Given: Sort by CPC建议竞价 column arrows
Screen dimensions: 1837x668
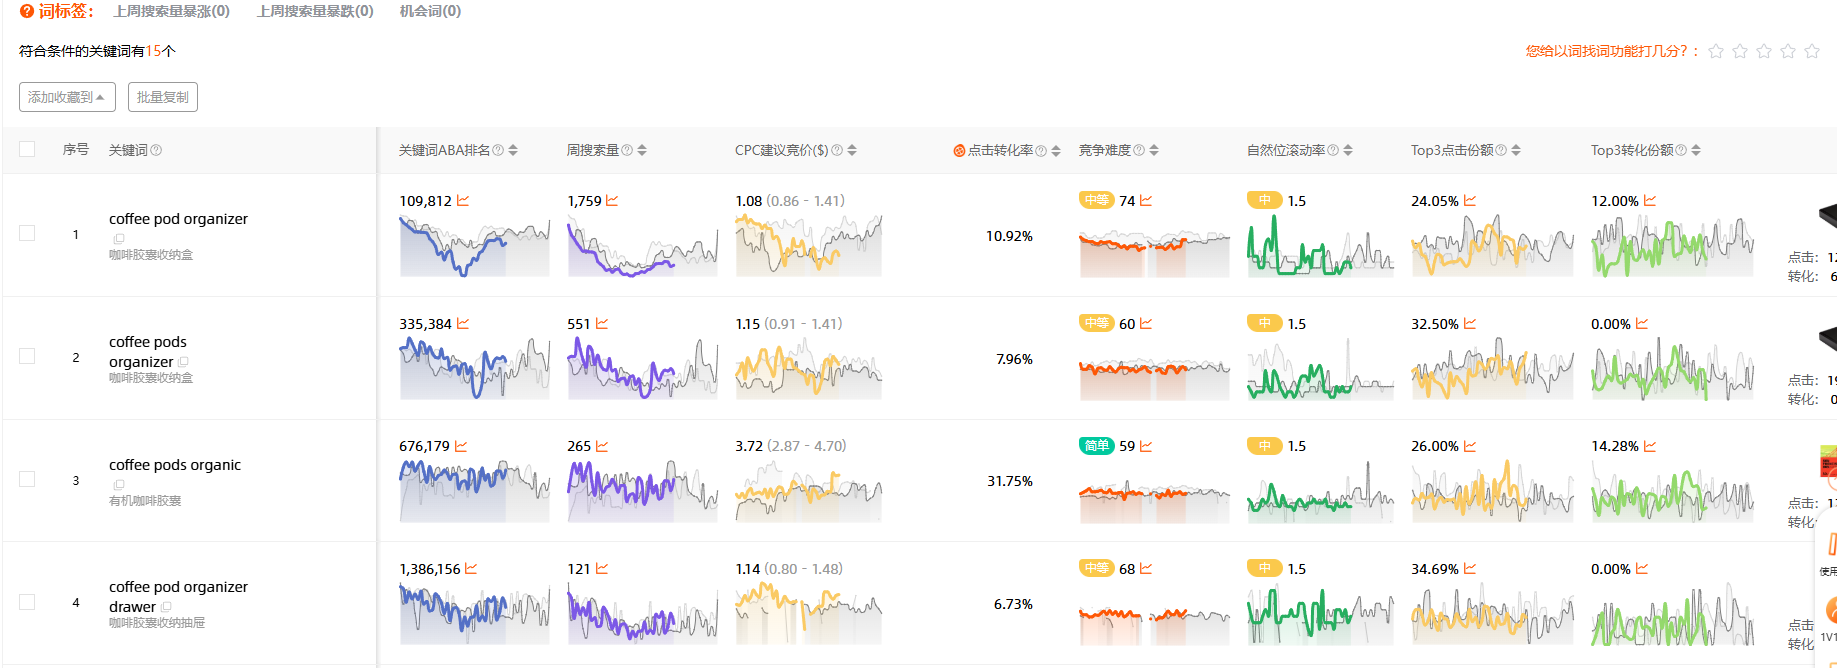Looking at the screenshot, I should (x=852, y=150).
